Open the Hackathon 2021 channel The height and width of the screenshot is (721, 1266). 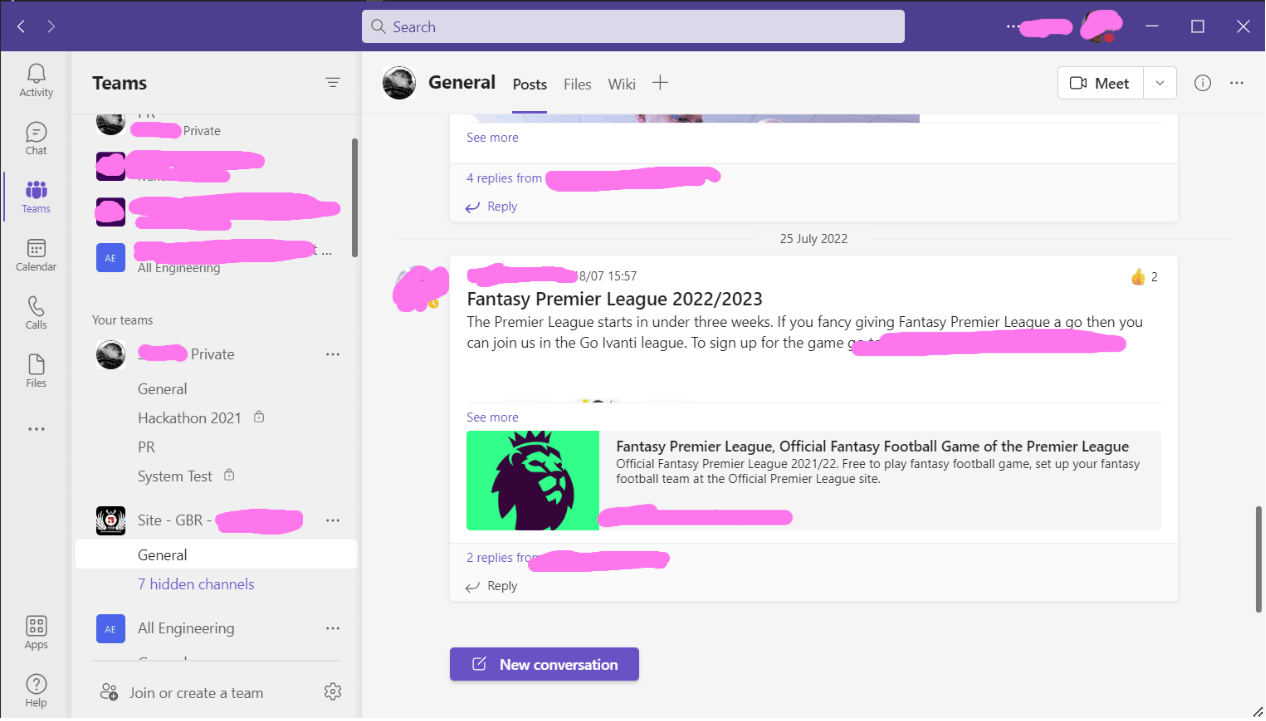190,418
